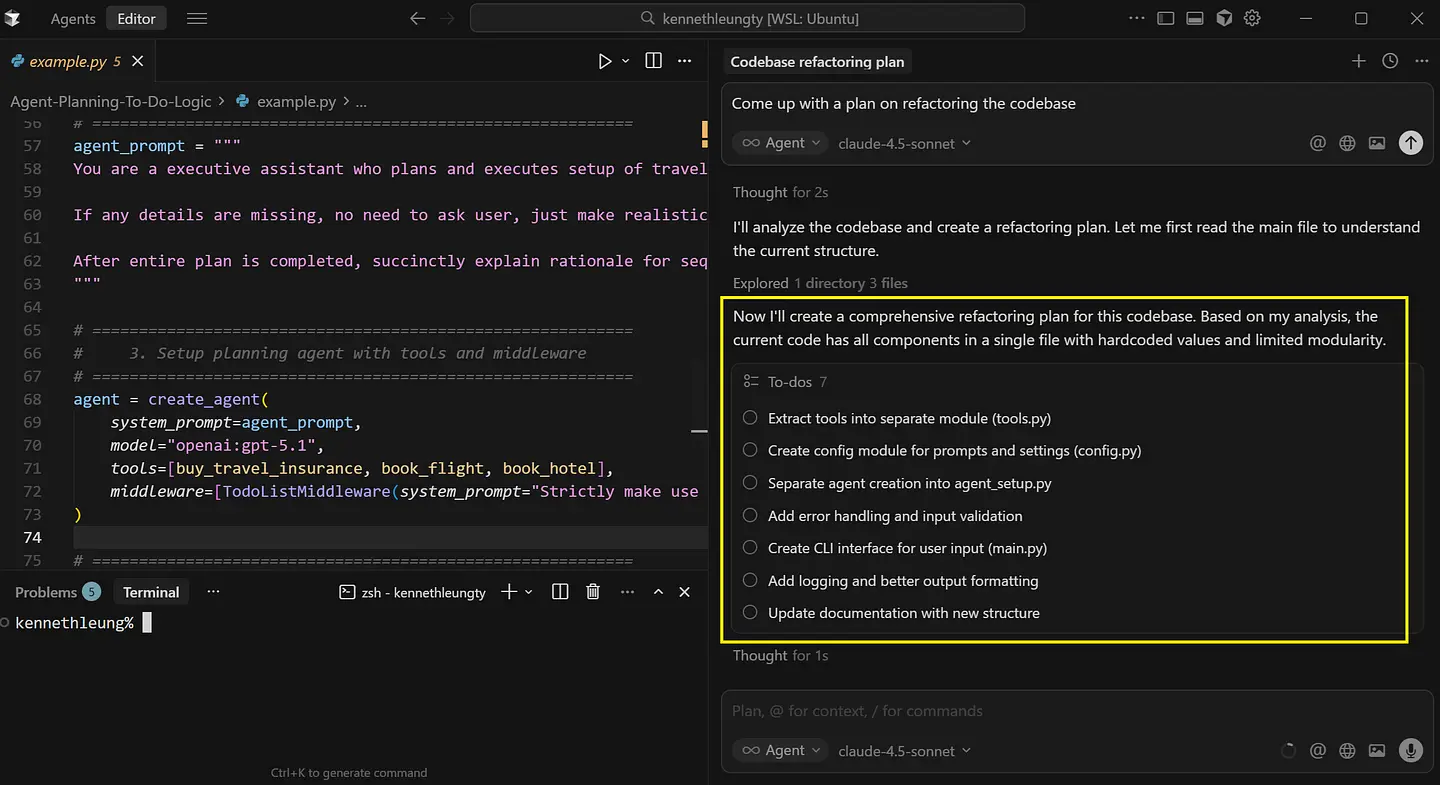Image resolution: width=1440 pixels, height=785 pixels.
Task: Click the Run Python file play icon
Action: click(604, 61)
